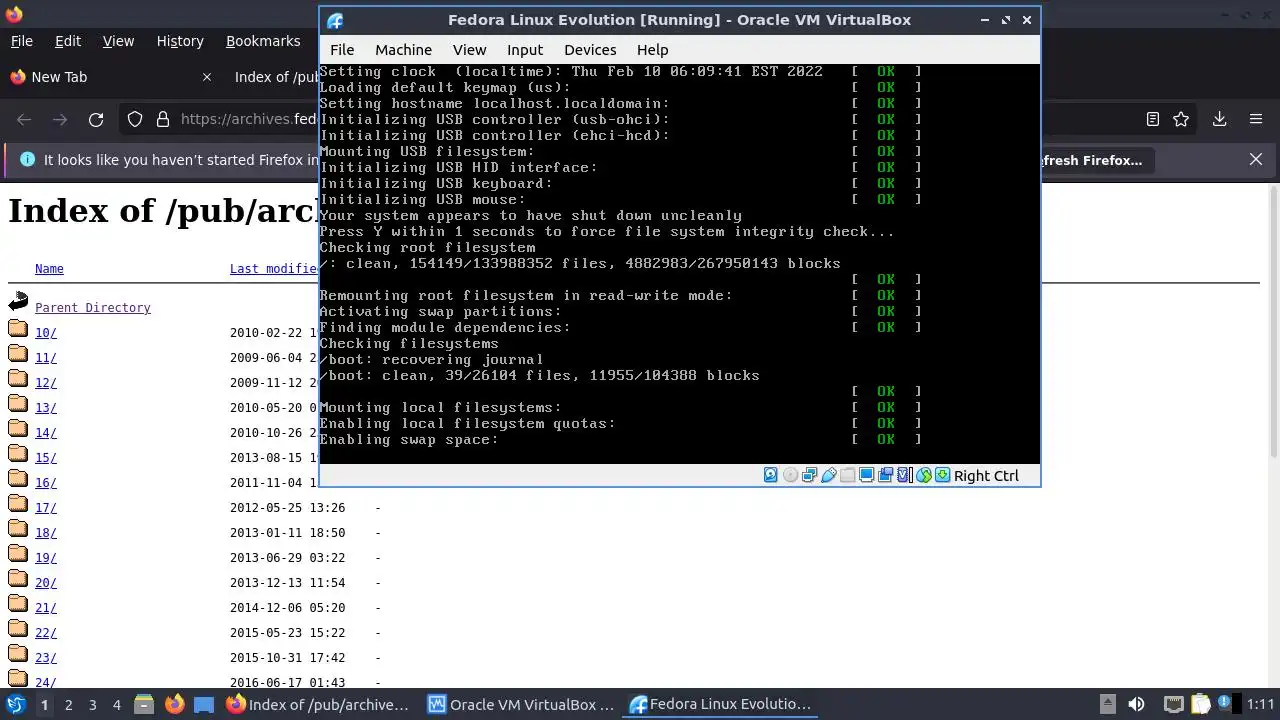
Task: Open the Input menu in VirtualBox
Action: (x=525, y=50)
